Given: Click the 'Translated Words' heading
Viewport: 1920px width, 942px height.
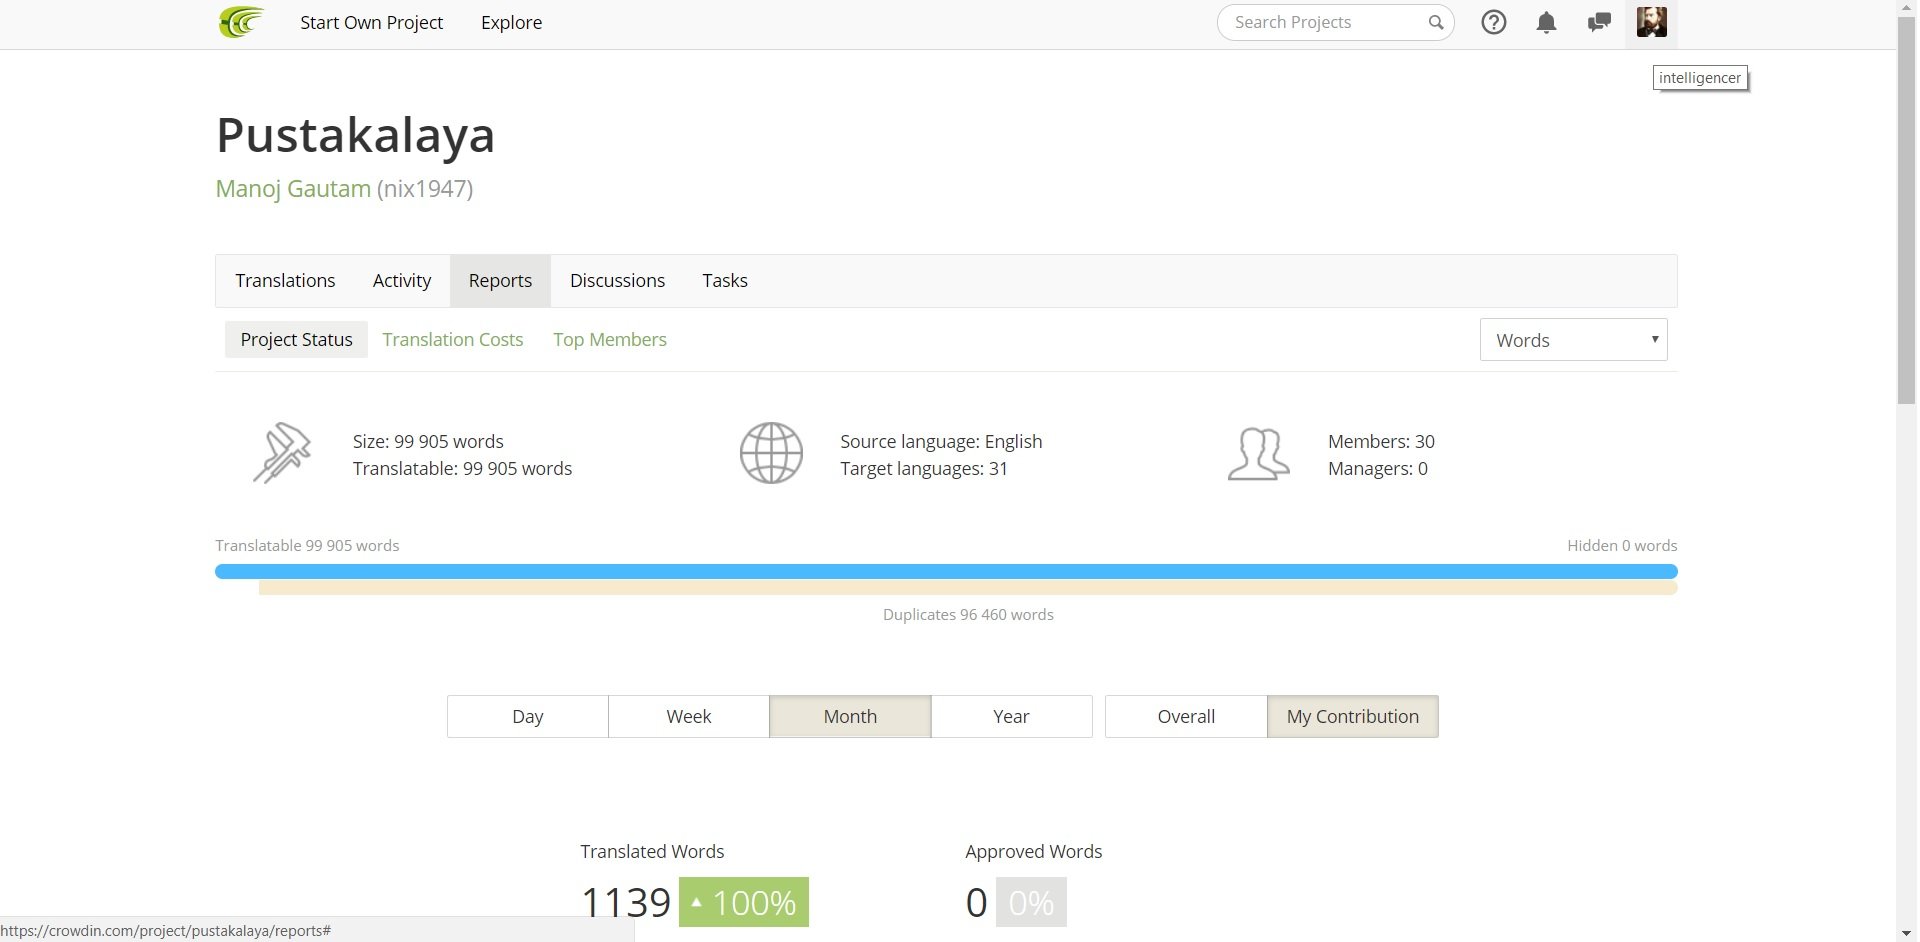Looking at the screenshot, I should 652,852.
